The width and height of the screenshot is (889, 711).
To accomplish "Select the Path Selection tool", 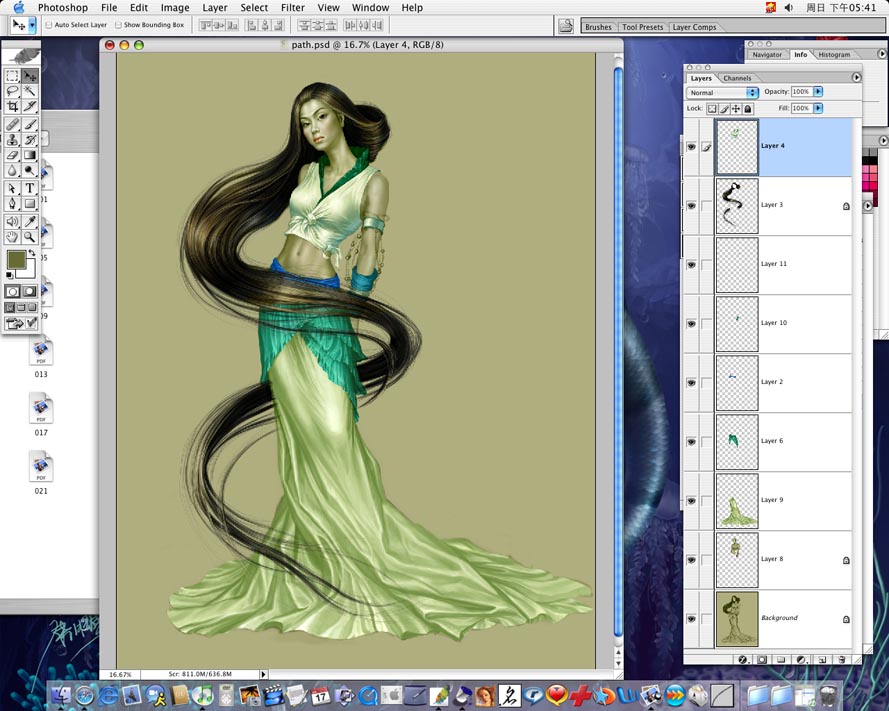I will point(12,188).
